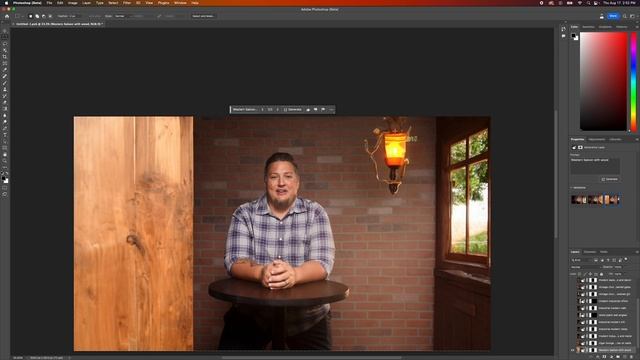Click the hue slider in the Color panel

pos(633,82)
